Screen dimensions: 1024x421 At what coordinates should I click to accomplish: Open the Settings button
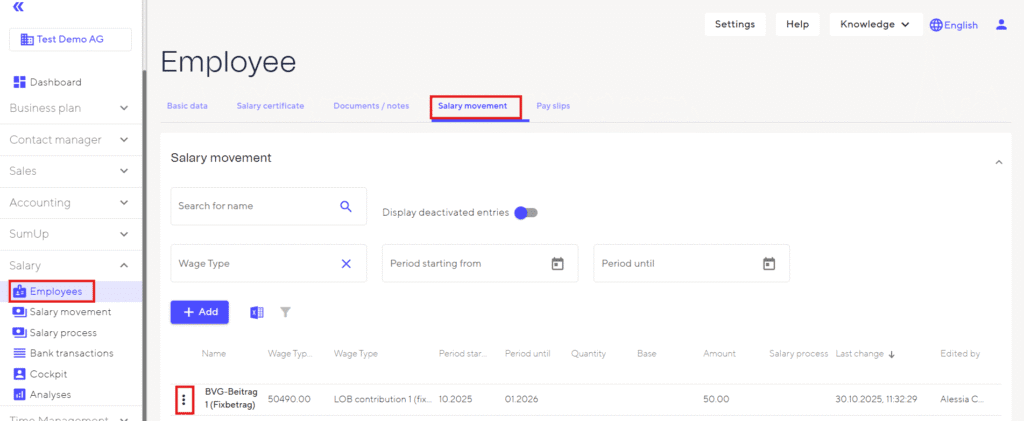734,25
